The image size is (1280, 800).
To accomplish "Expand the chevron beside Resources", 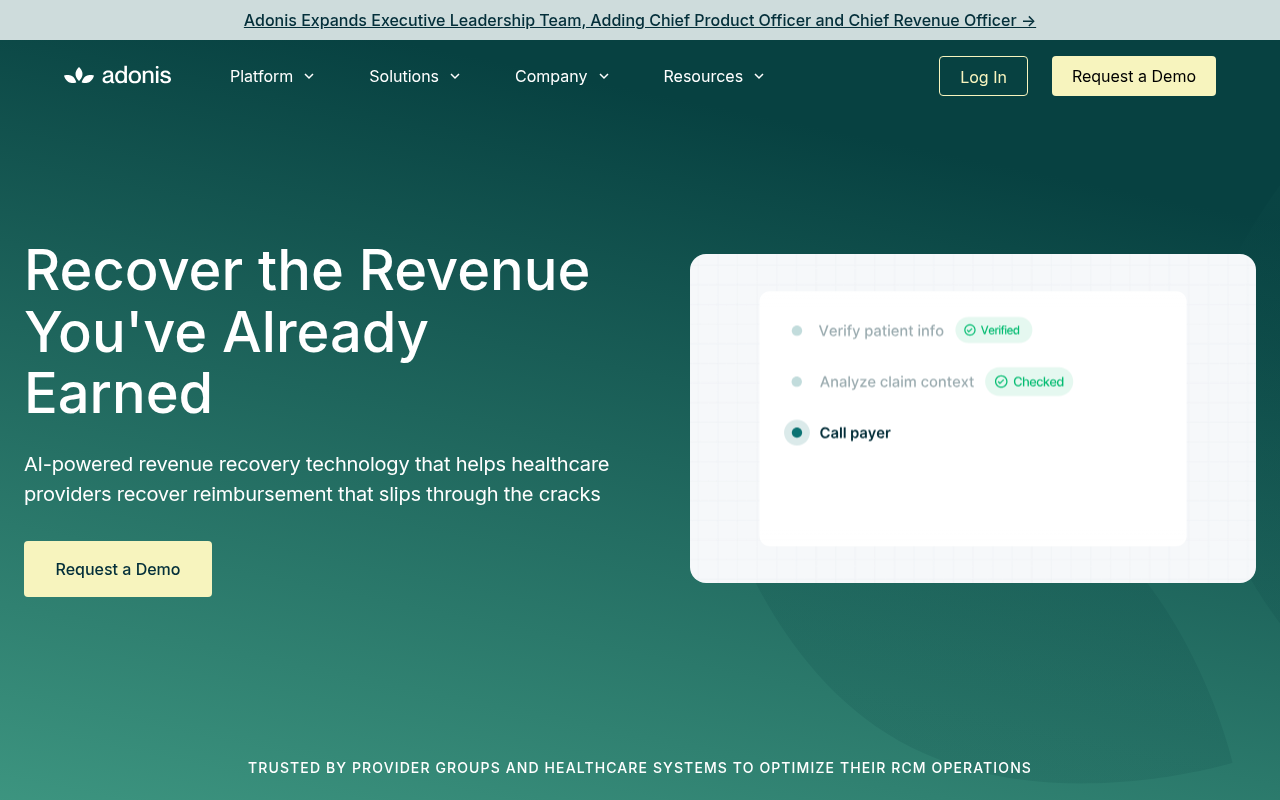I will point(759,76).
